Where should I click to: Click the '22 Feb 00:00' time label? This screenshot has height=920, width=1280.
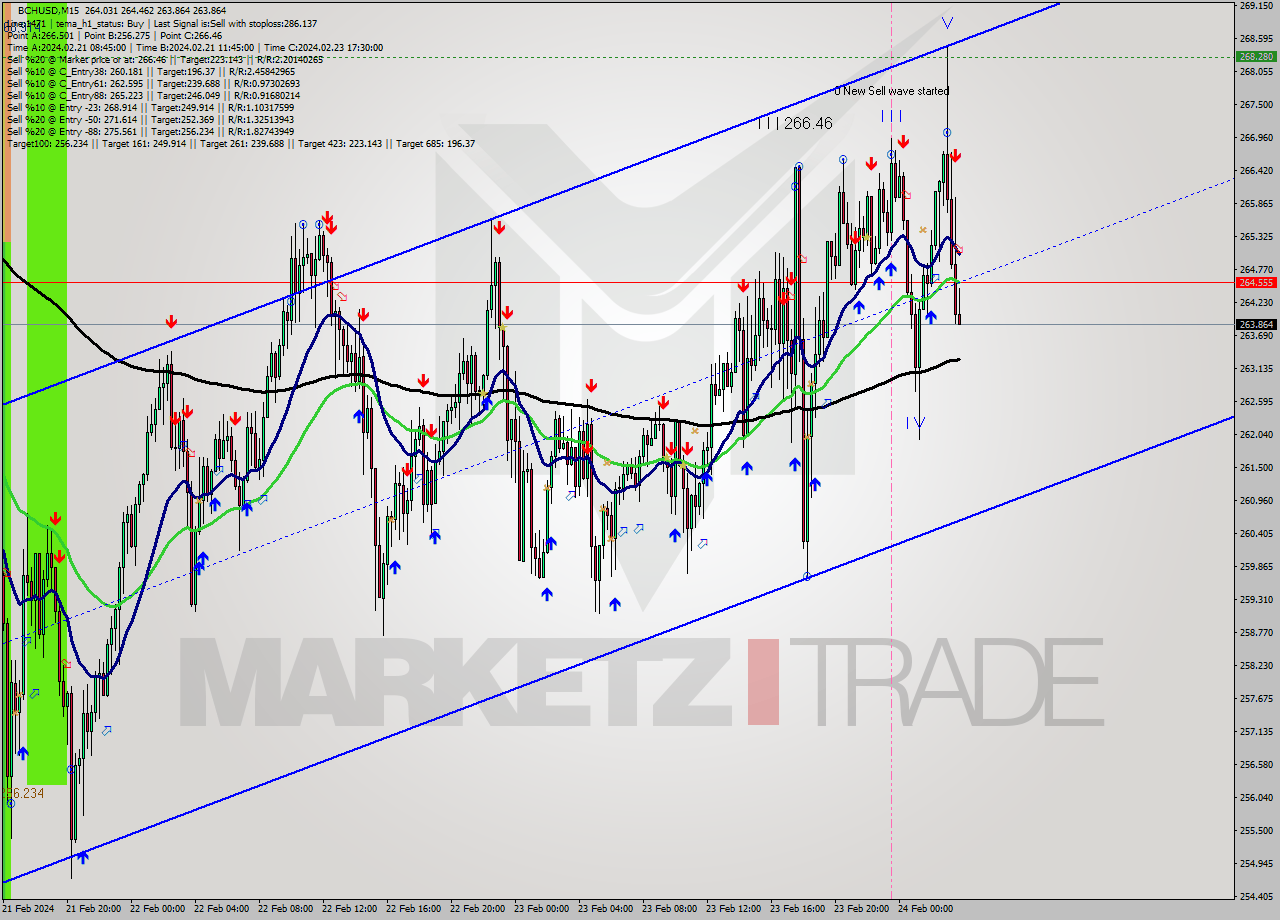coord(157,910)
